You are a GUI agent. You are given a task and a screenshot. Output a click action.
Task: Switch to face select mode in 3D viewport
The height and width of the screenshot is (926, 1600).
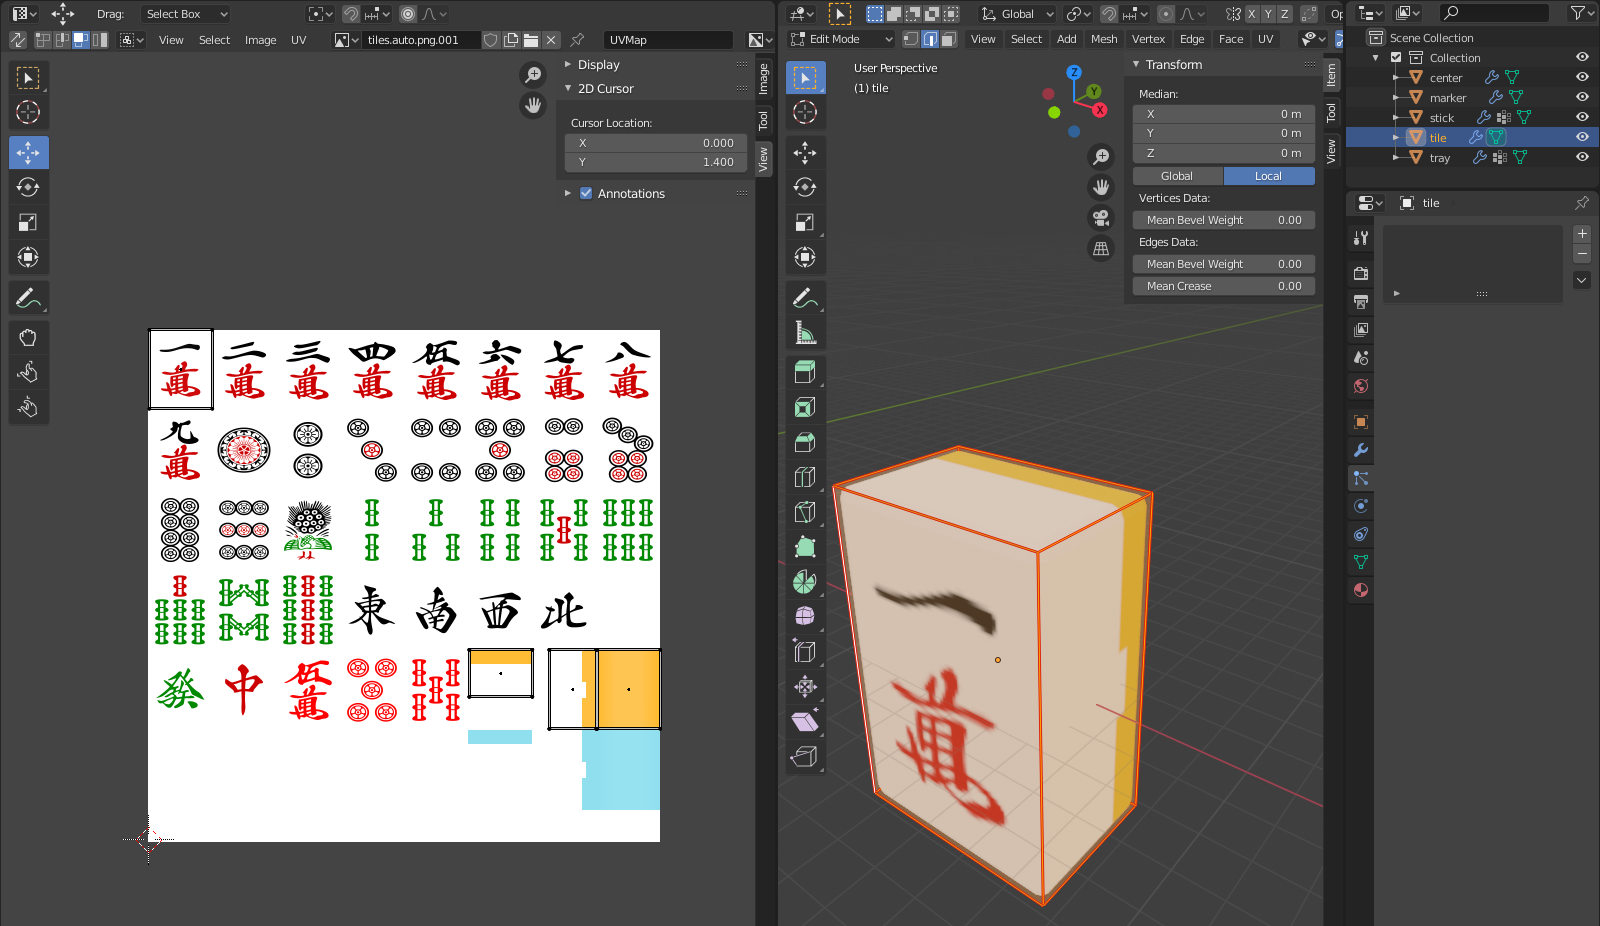click(x=948, y=39)
